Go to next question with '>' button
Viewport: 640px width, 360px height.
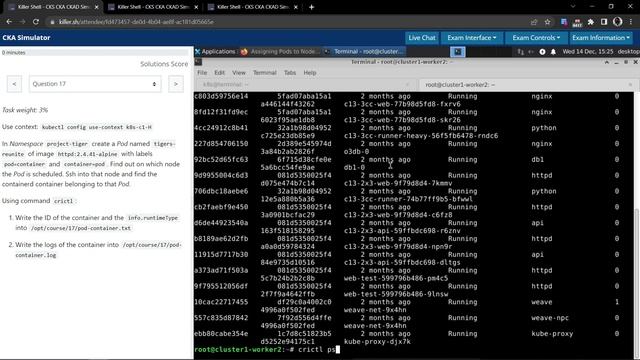pos(176,84)
